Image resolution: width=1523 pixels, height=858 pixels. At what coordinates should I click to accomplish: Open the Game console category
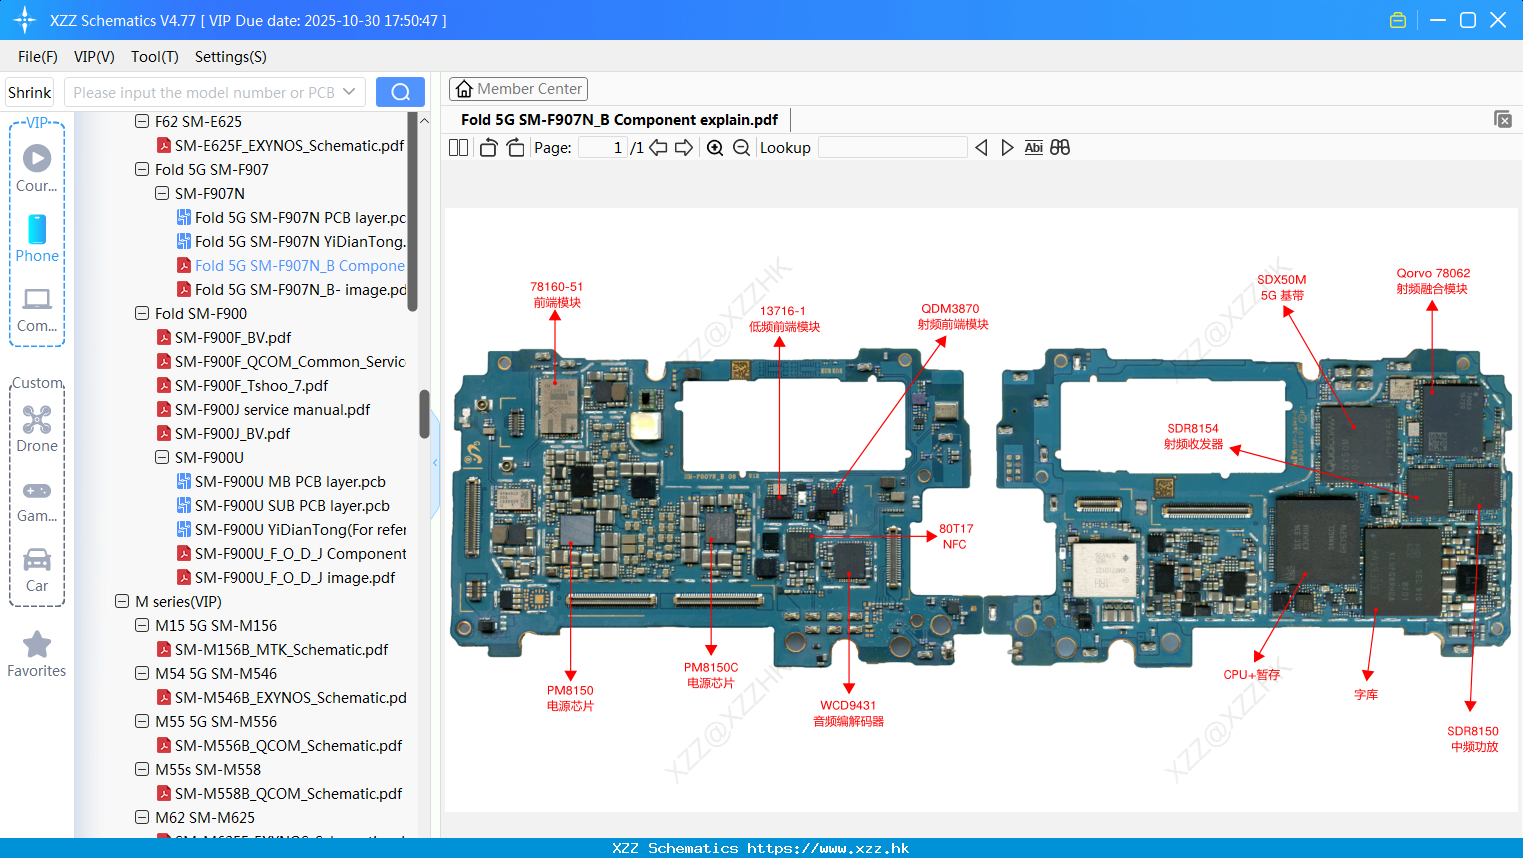[x=37, y=500]
